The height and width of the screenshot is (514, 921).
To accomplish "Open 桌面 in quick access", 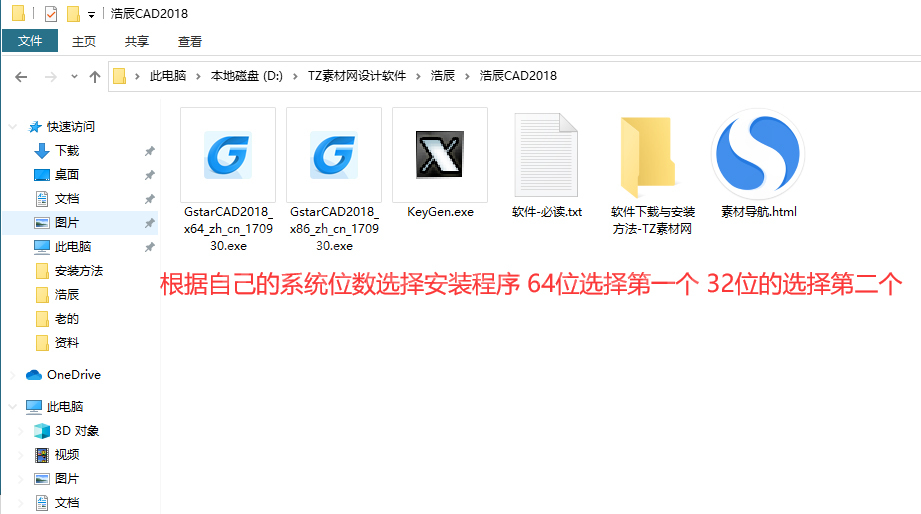I will coord(67,175).
